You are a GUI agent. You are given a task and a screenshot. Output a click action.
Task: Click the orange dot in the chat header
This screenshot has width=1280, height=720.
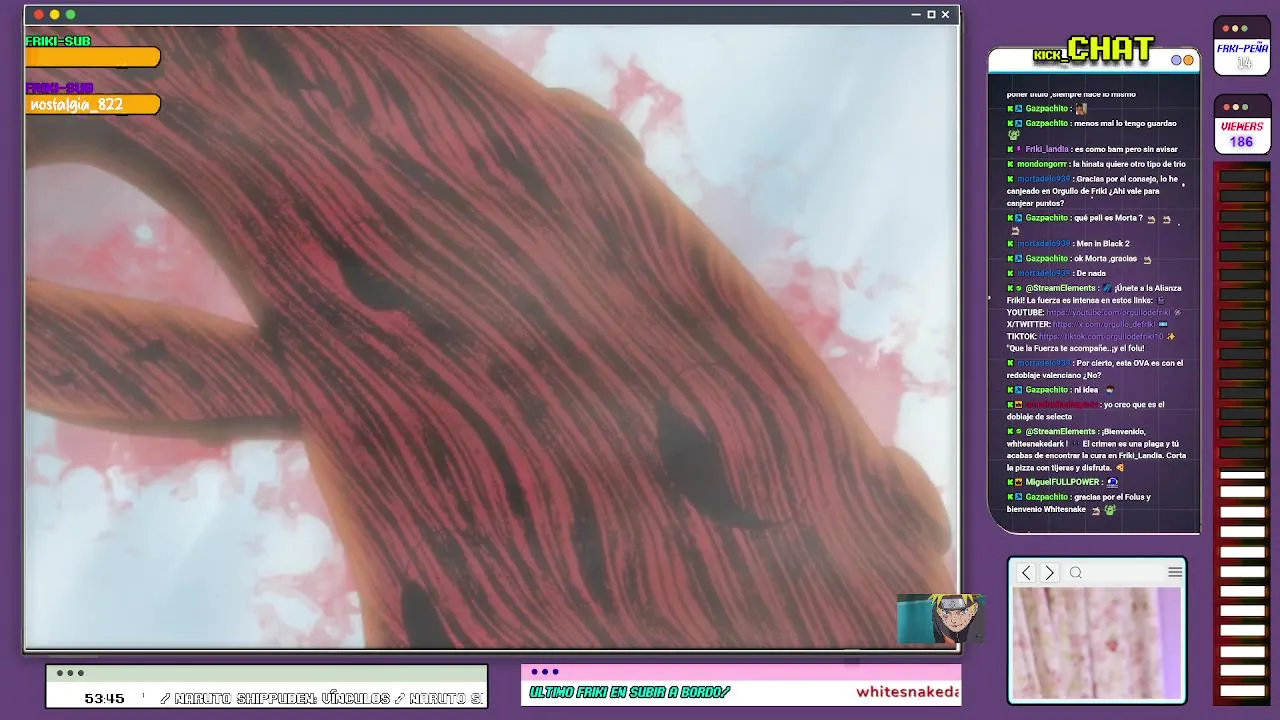[x=1188, y=60]
